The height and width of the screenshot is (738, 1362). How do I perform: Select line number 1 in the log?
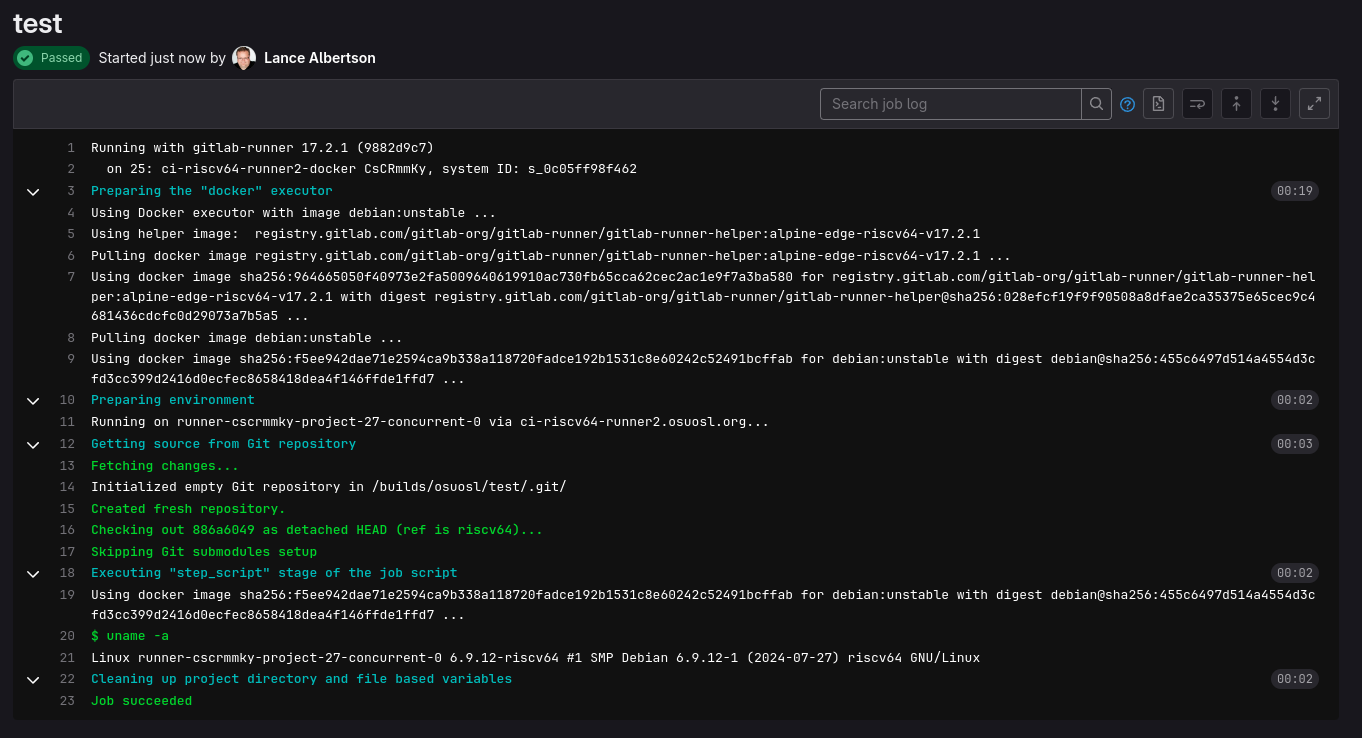click(x=71, y=148)
